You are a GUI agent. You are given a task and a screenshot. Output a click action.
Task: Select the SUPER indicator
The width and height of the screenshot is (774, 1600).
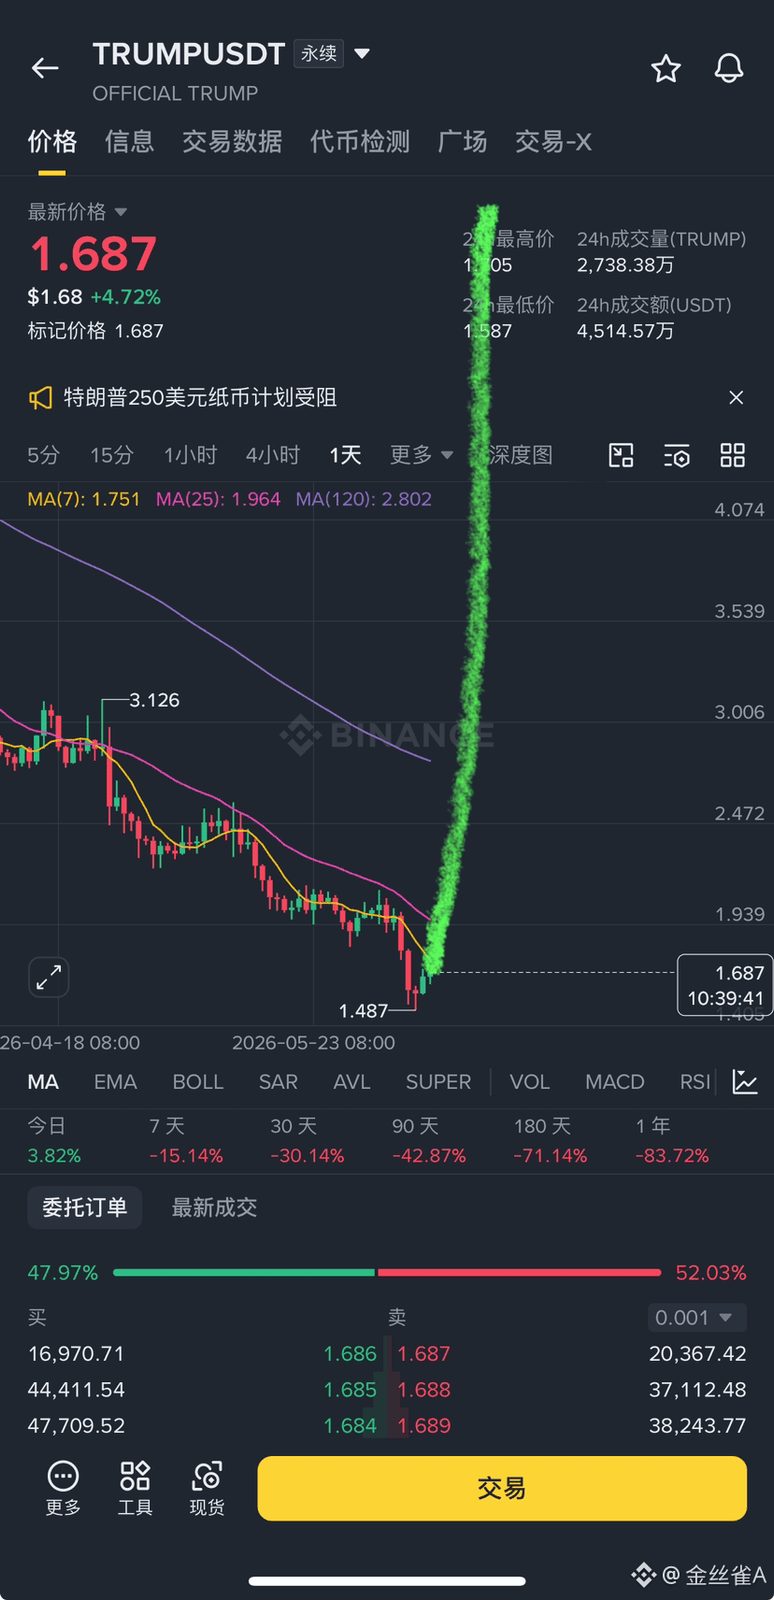click(x=438, y=1082)
